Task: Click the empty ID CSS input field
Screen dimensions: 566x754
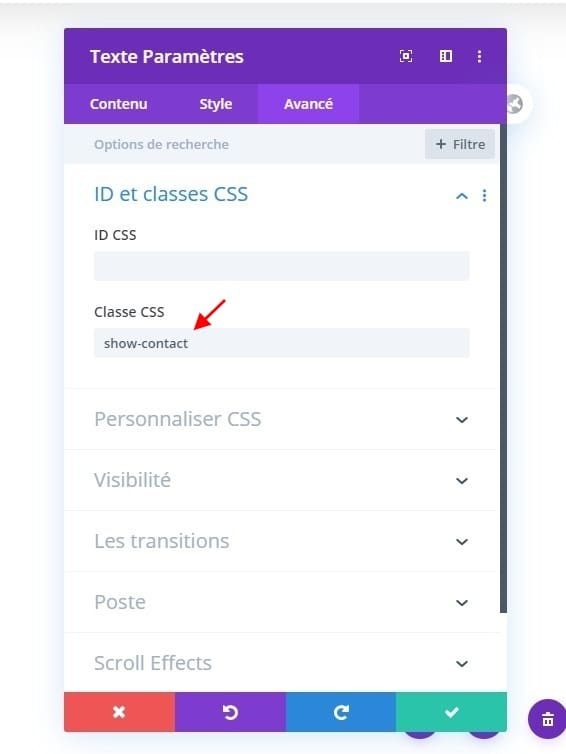Action: tap(282, 266)
